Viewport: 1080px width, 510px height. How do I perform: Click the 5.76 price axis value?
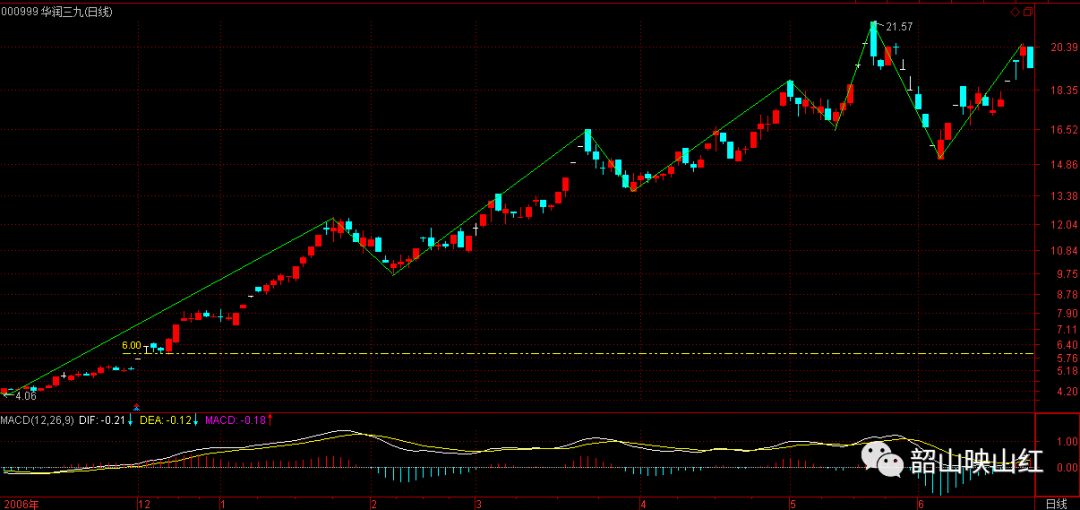pyautogui.click(x=1067, y=358)
